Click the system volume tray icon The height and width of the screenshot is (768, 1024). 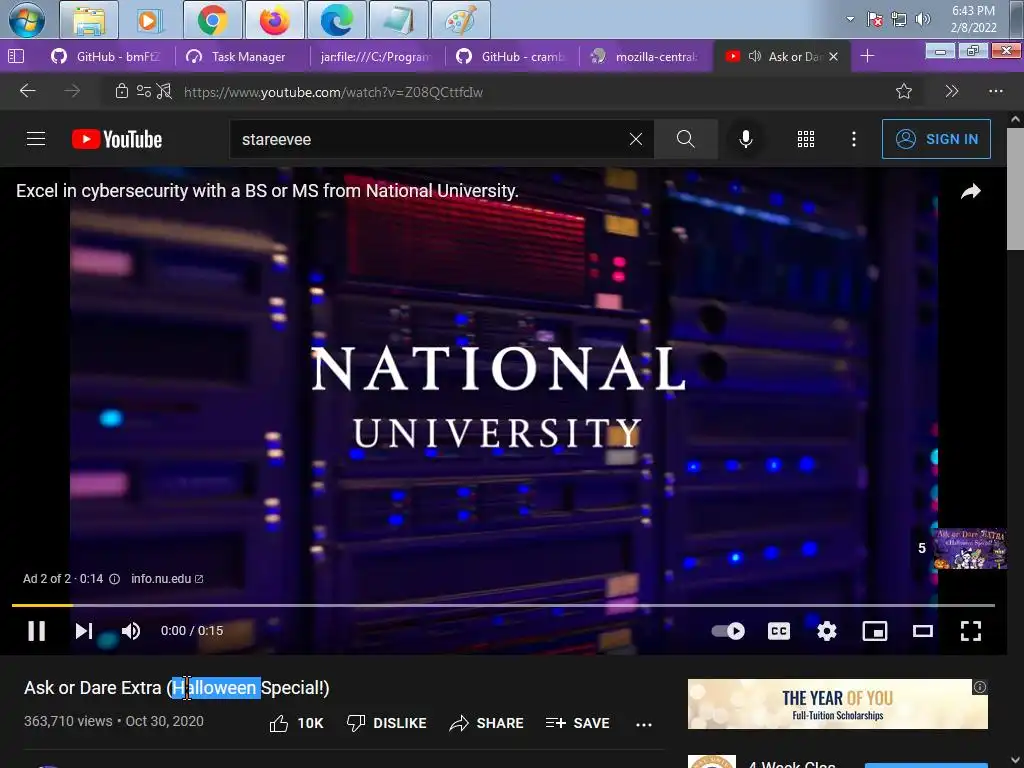923,19
